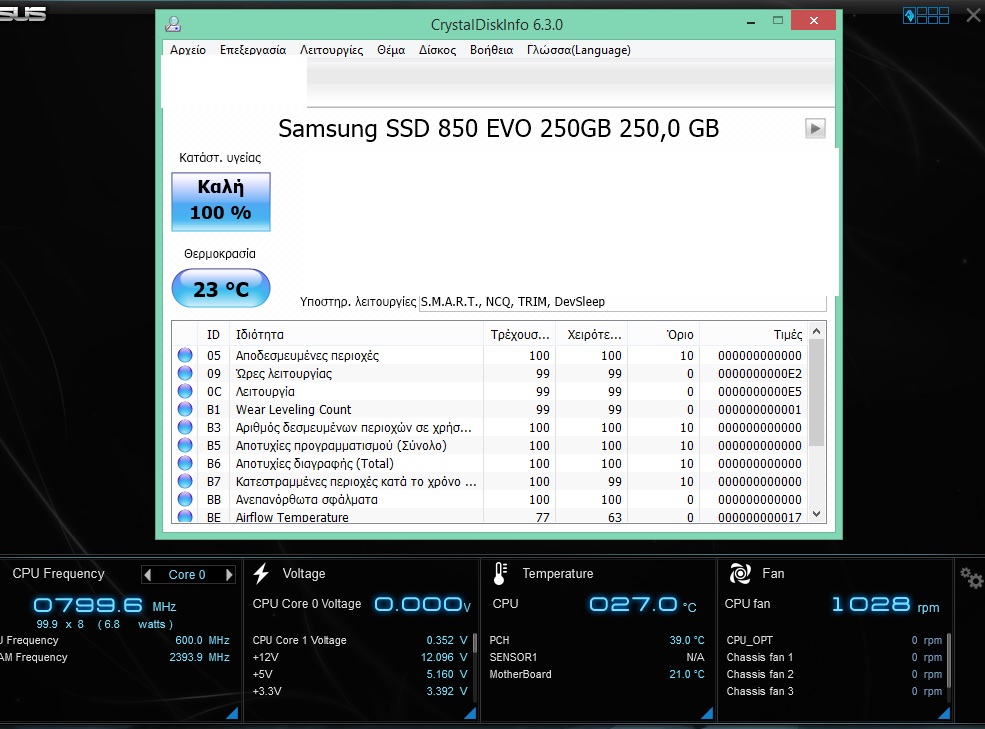The height and width of the screenshot is (729, 985).
Task: Click the Temperature thermometer icon
Action: point(500,573)
